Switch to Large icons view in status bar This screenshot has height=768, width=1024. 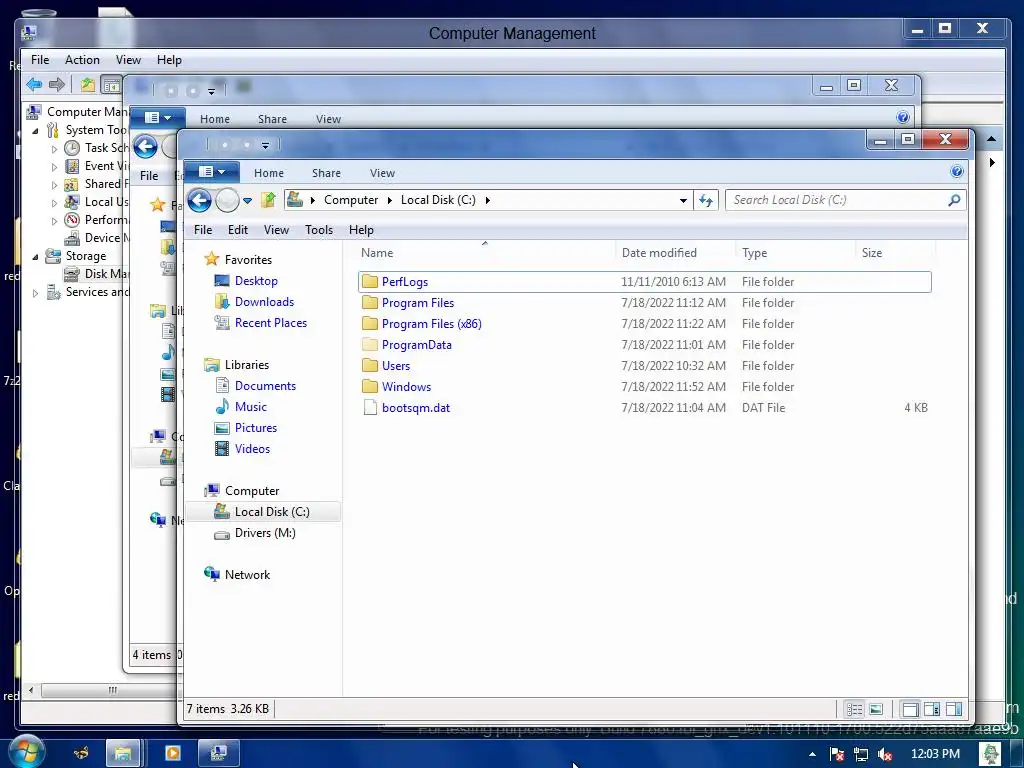[x=876, y=709]
